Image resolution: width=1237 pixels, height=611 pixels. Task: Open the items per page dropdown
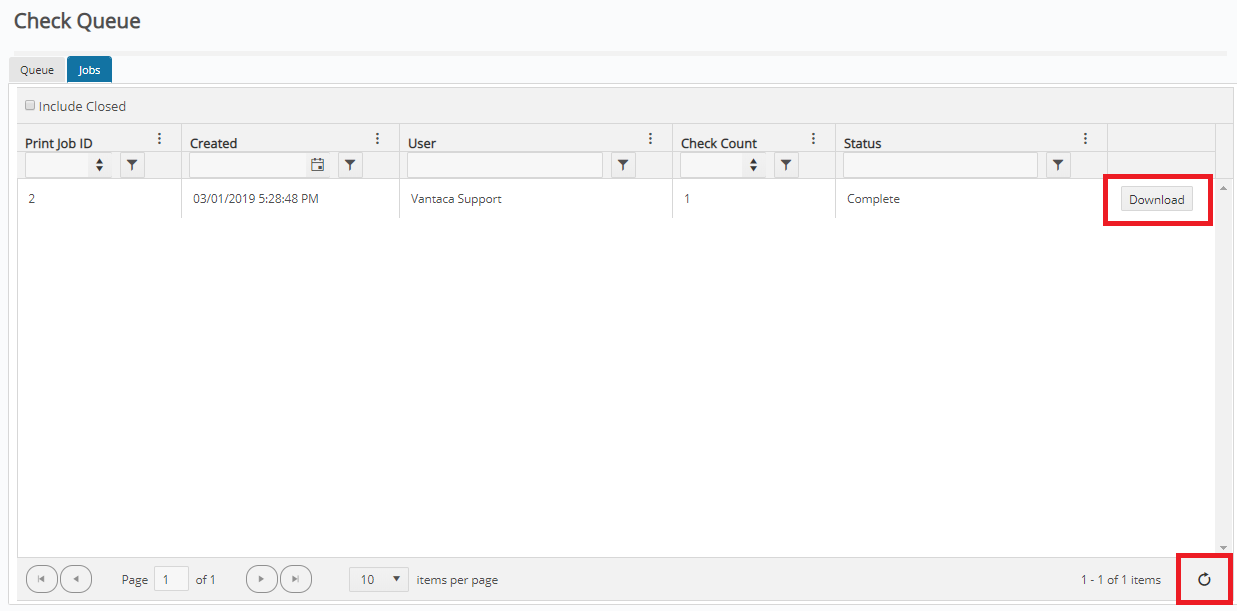379,579
